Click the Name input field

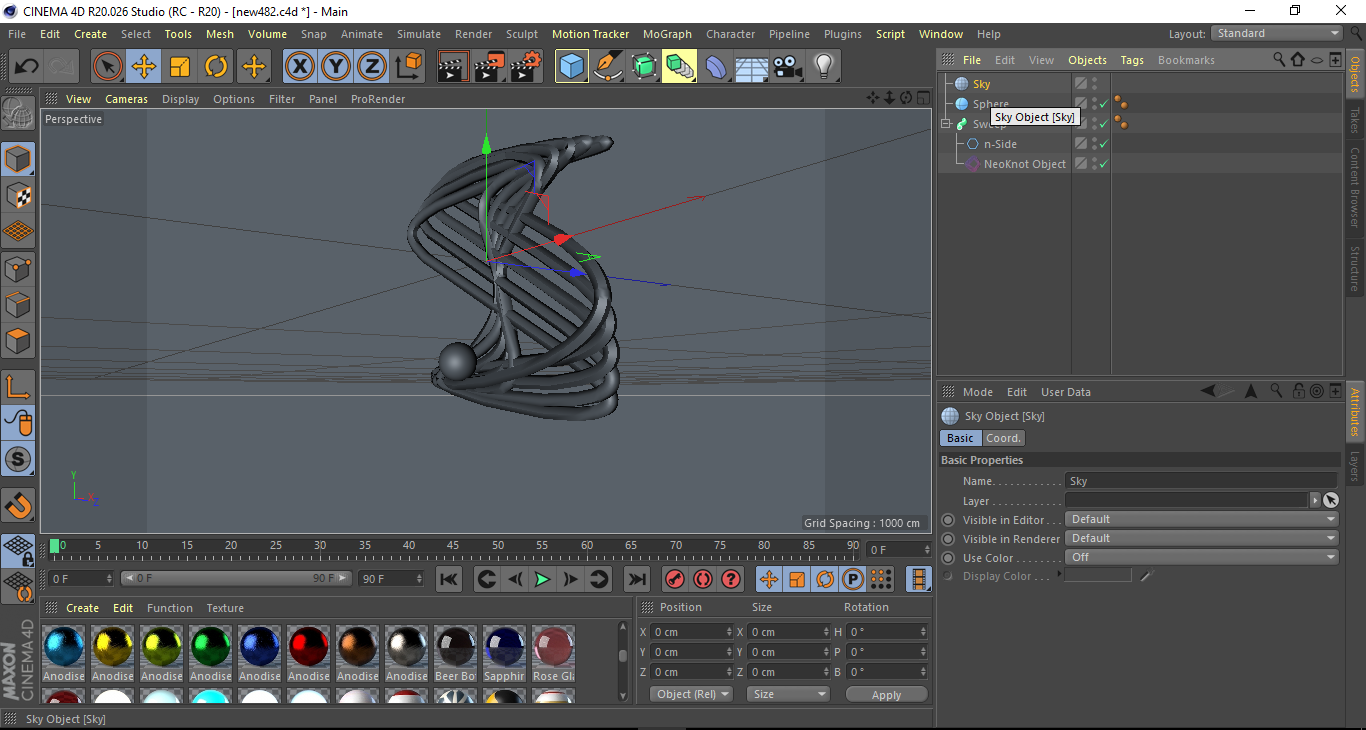tap(1201, 481)
